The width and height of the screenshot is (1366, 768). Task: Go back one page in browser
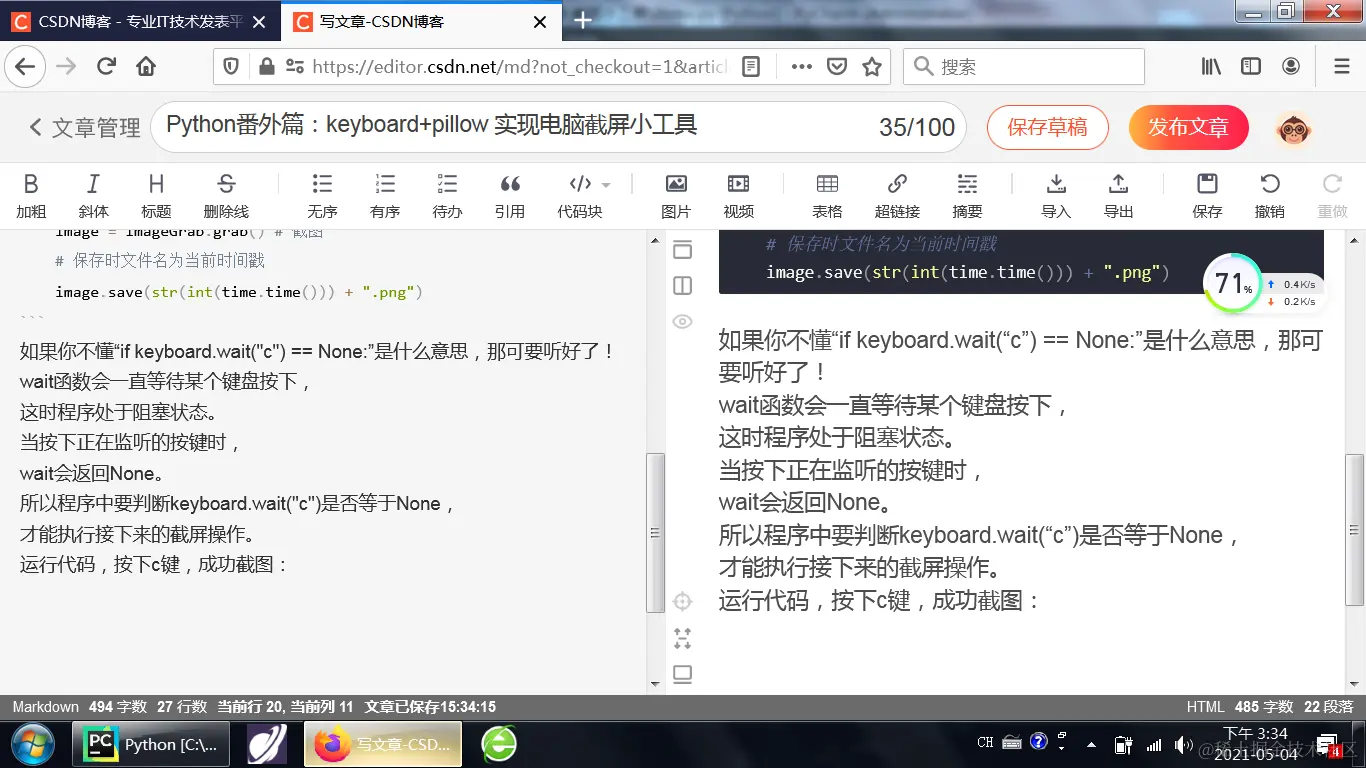[24, 67]
